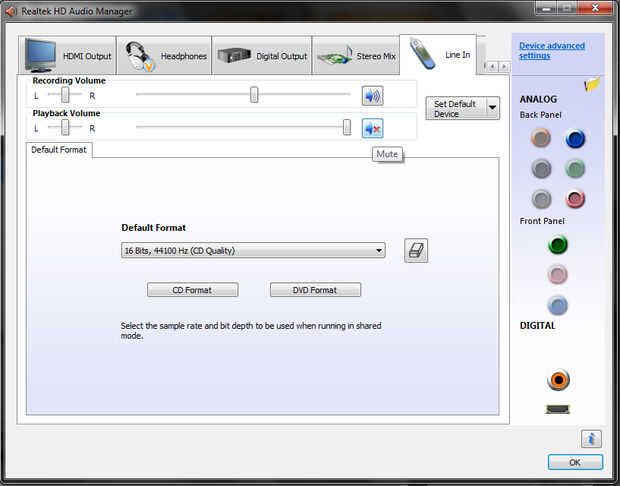Confirm with the OK button
The width and height of the screenshot is (620, 486).
[x=575, y=462]
